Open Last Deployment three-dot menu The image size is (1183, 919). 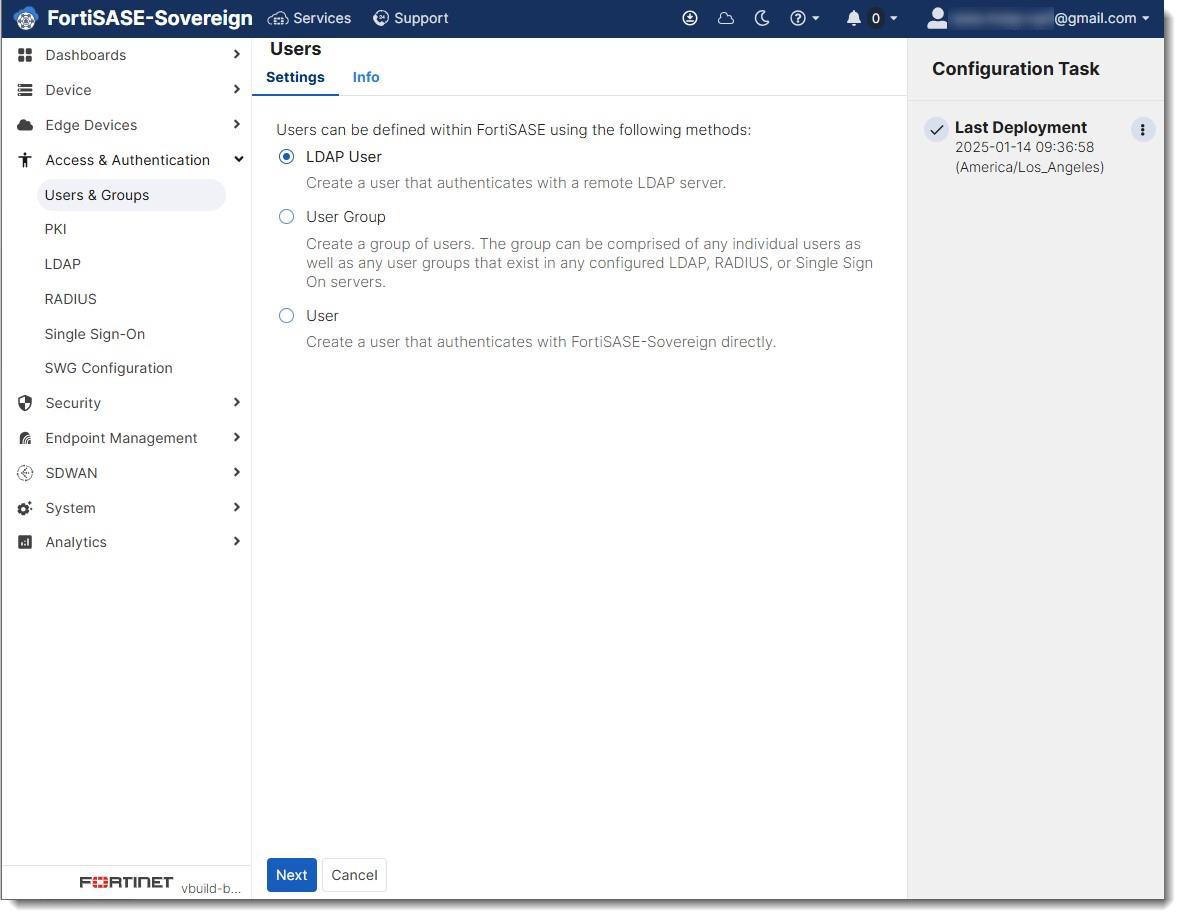pyautogui.click(x=1144, y=131)
